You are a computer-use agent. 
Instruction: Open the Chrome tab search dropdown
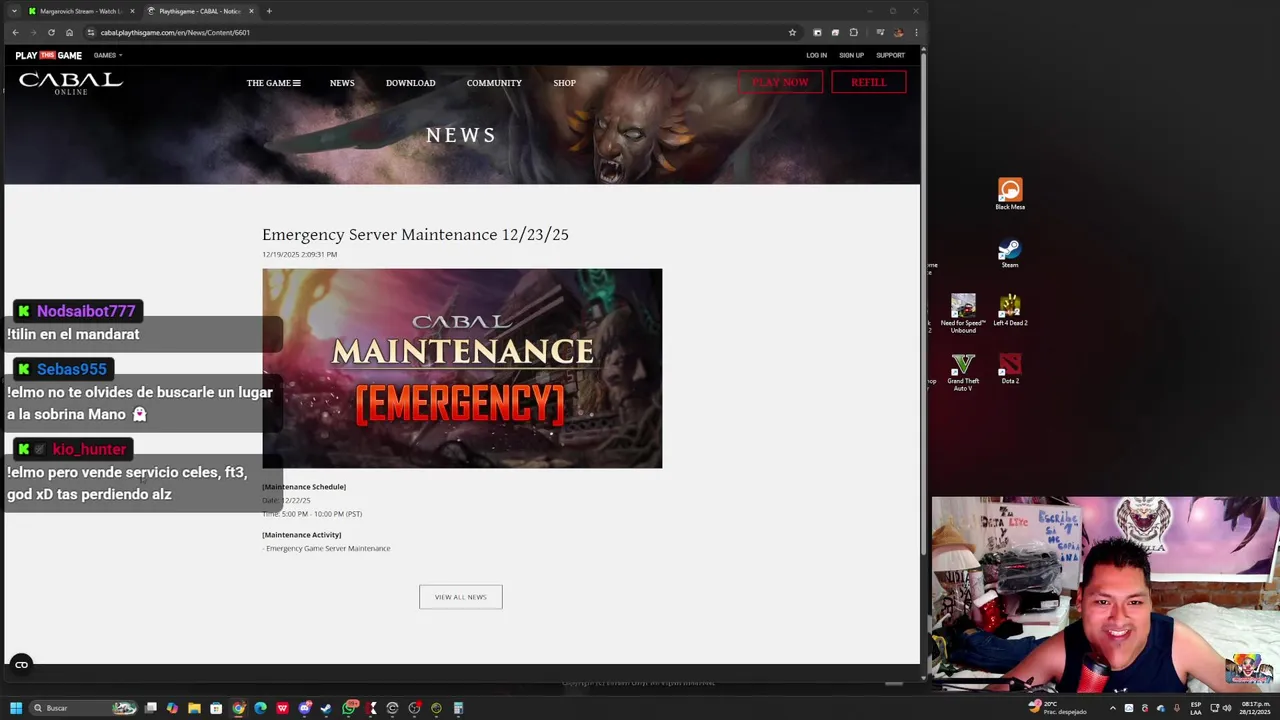click(x=14, y=11)
